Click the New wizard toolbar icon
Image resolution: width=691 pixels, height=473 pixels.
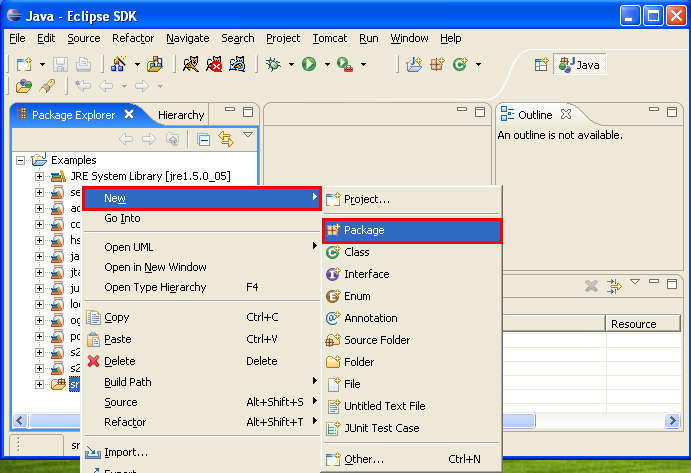click(x=24, y=64)
